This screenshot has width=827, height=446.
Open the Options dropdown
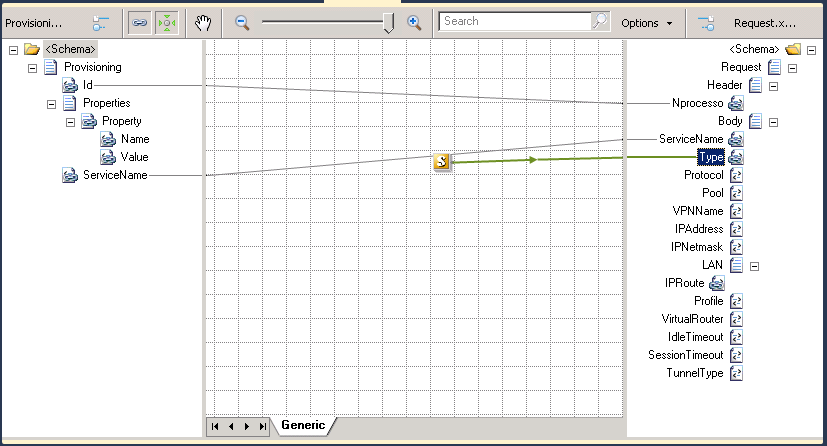tap(646, 22)
